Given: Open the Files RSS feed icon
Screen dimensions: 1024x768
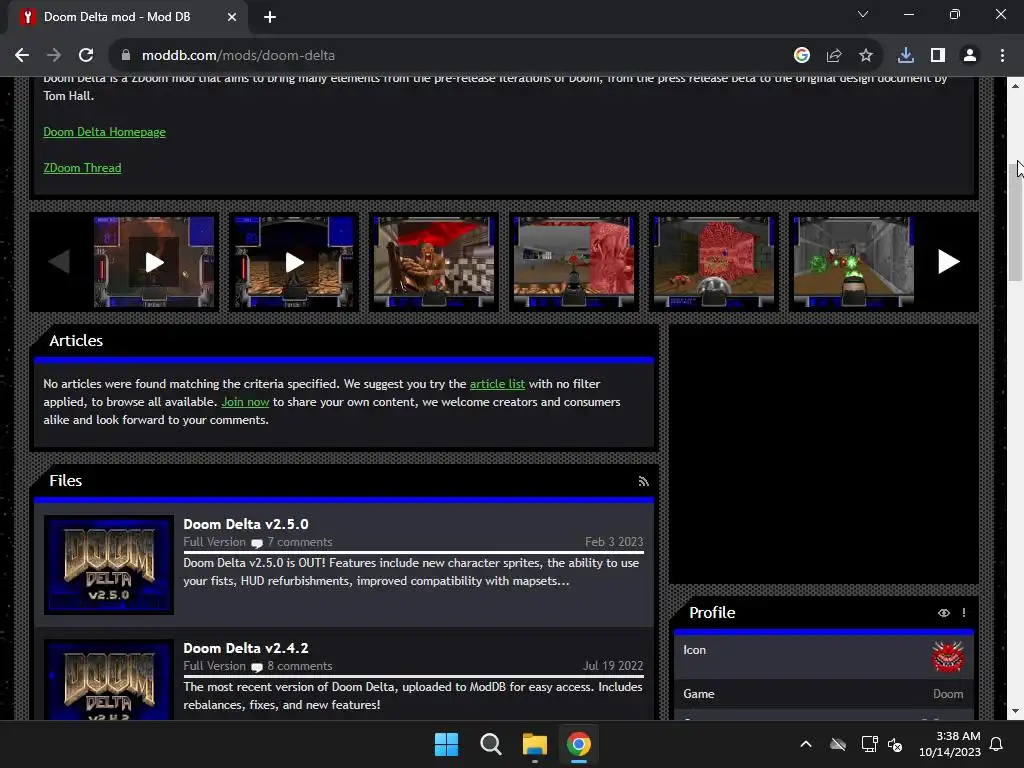Looking at the screenshot, I should tap(643, 481).
